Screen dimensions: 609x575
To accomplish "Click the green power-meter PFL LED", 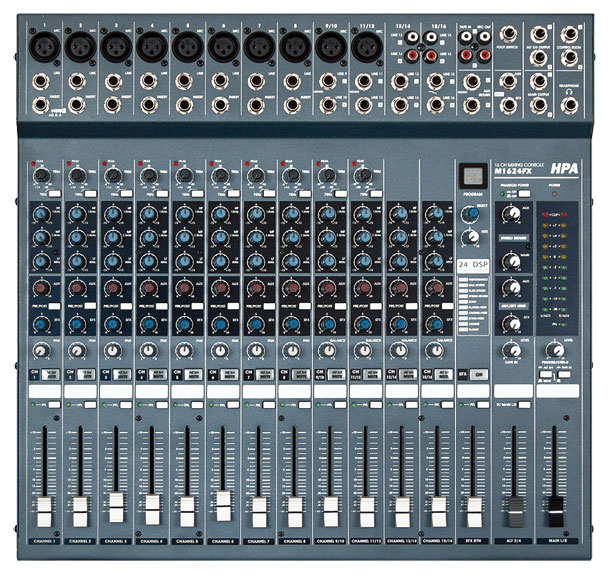I will (564, 324).
